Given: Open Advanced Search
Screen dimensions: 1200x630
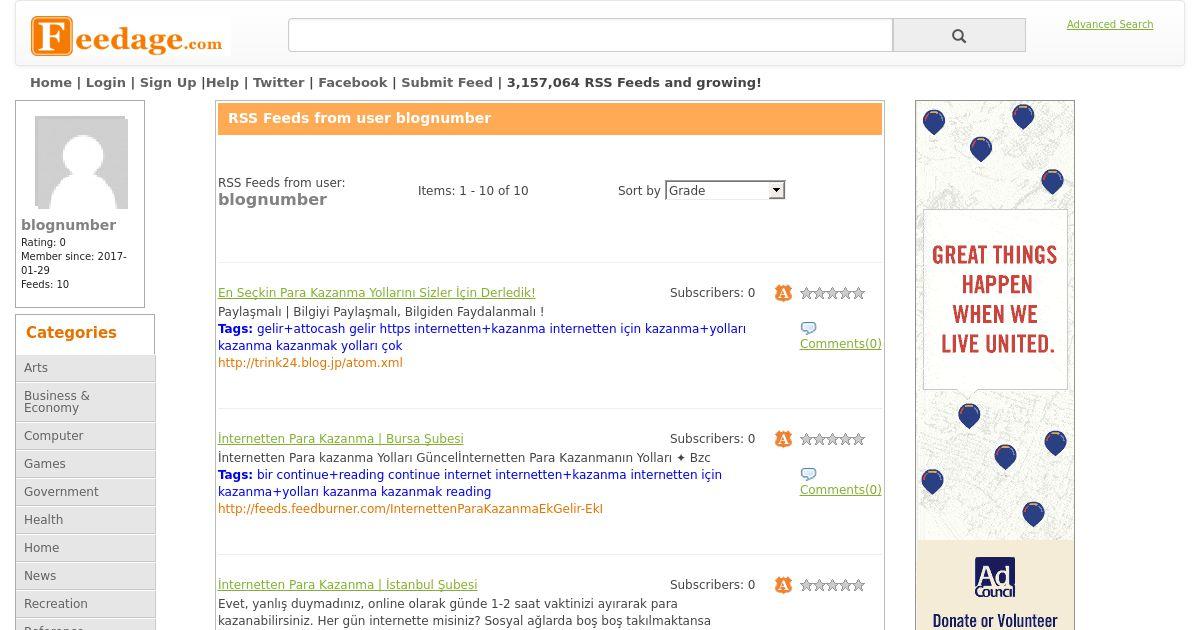Looking at the screenshot, I should (x=1110, y=24).
